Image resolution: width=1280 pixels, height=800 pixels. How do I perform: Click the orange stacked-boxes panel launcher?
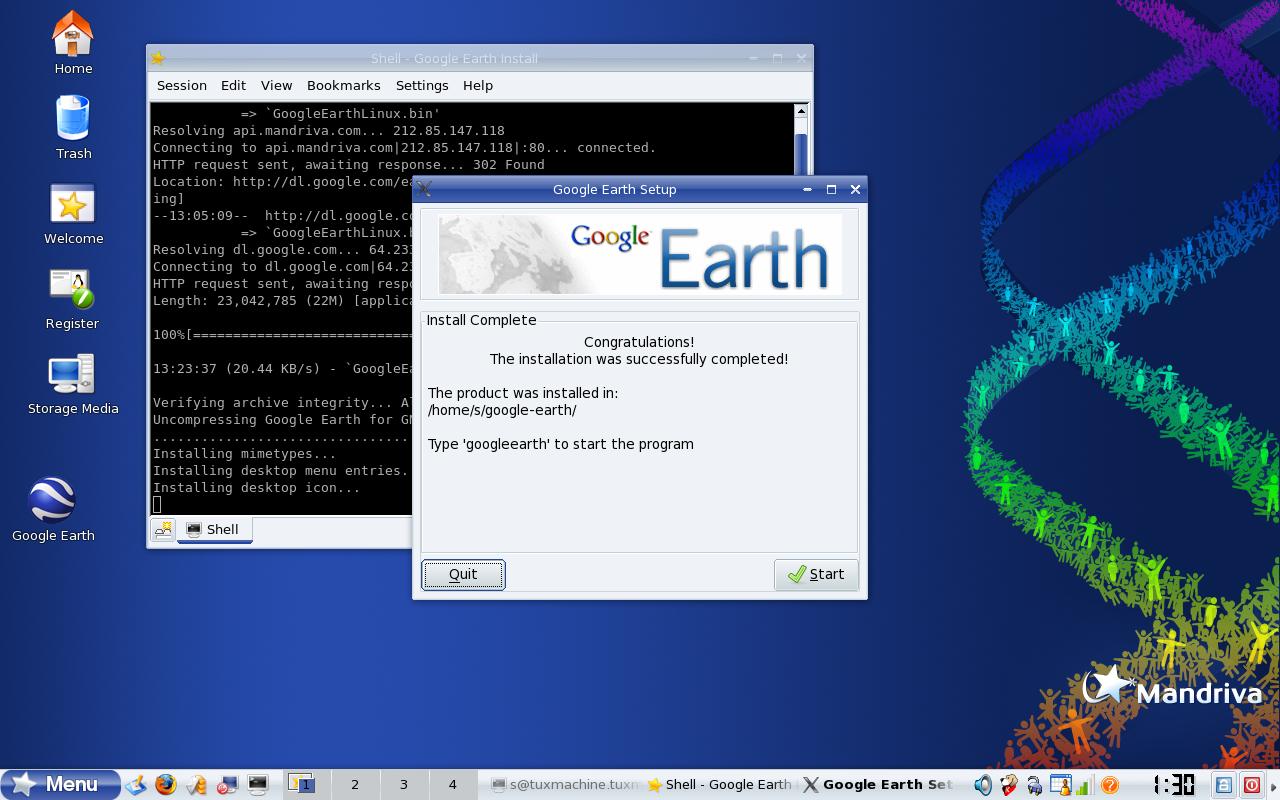coord(197,784)
